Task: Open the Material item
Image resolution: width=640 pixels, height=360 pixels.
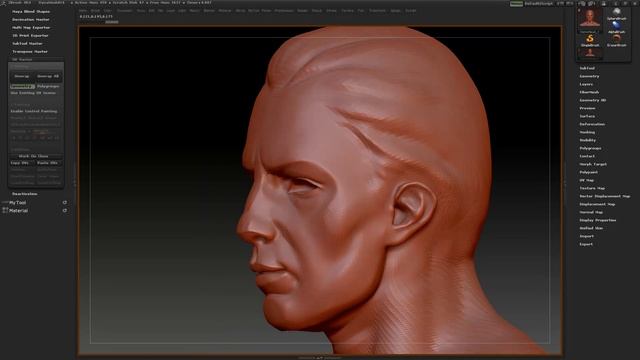Action: click(x=18, y=211)
